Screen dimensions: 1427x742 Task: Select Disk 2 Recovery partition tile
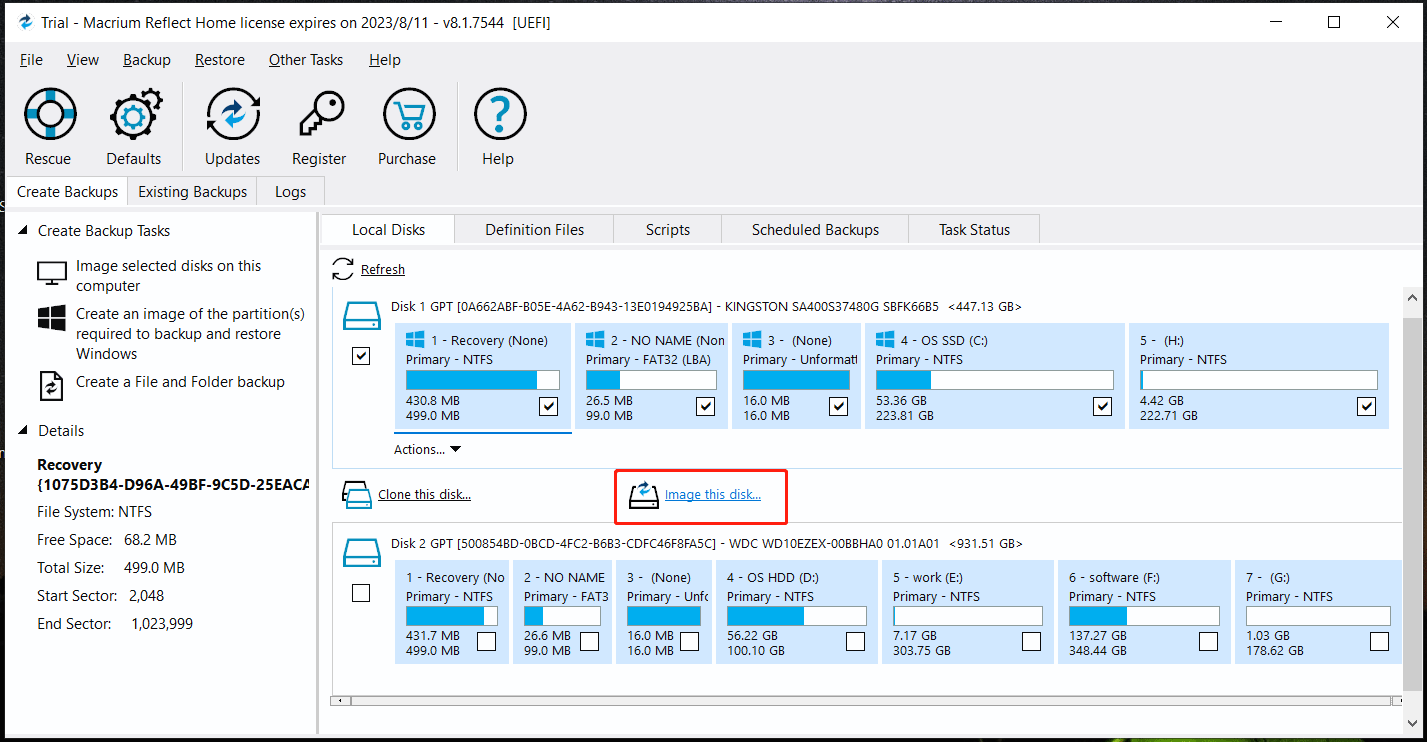(x=452, y=612)
